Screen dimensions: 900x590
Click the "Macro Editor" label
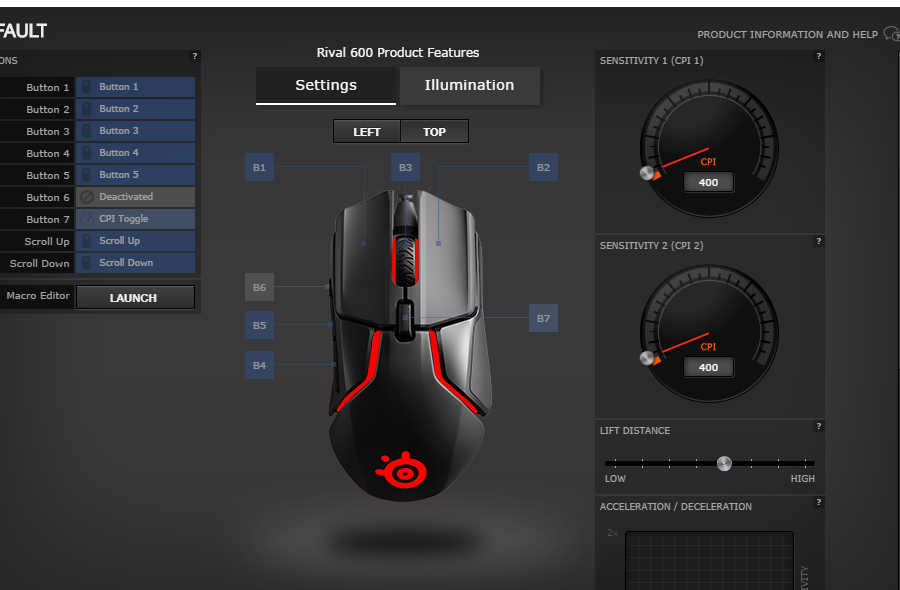point(38,296)
